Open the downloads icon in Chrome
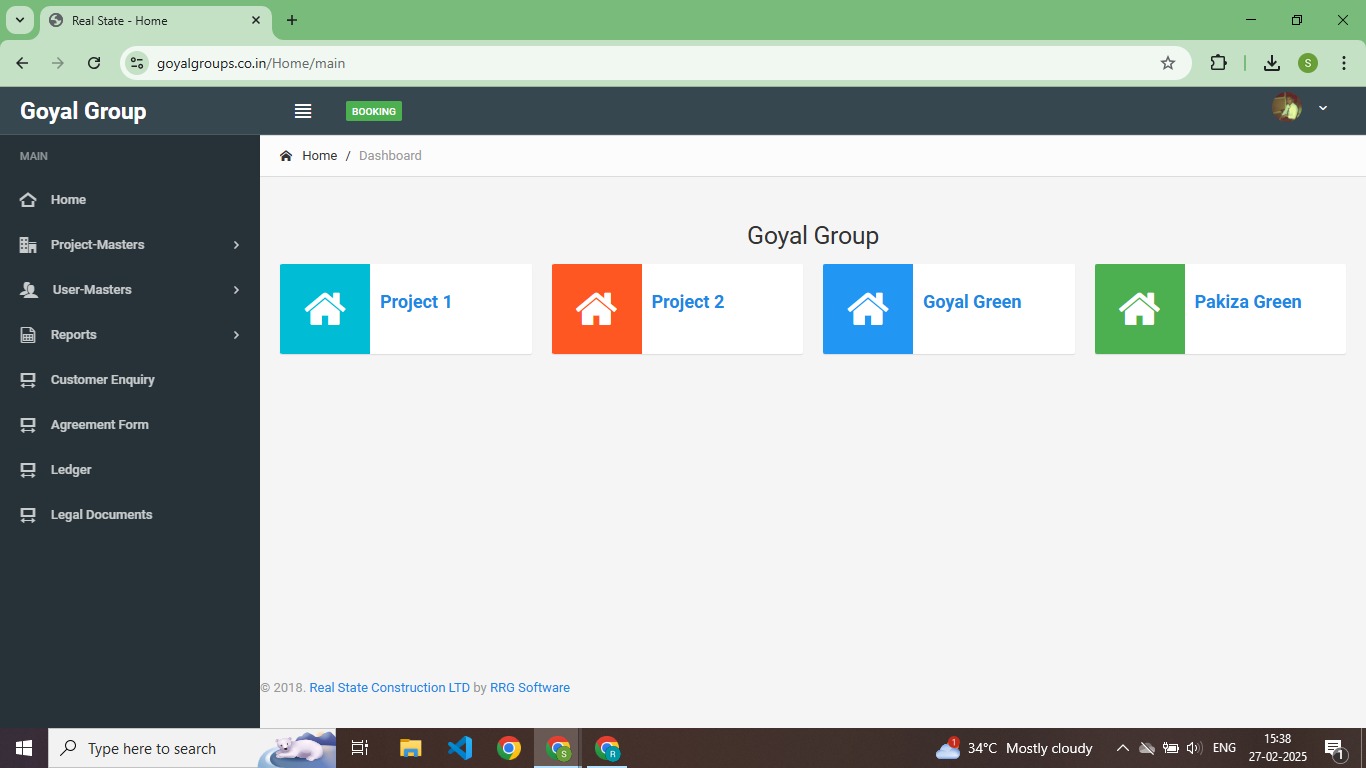This screenshot has height=768, width=1366. pos(1272,63)
